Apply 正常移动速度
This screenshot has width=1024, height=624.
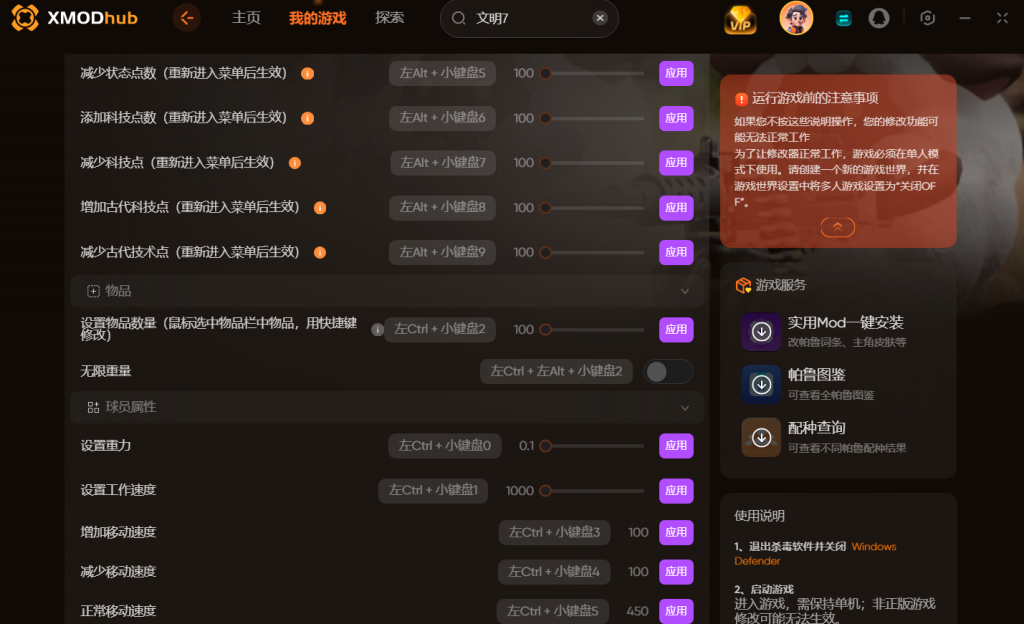676,611
